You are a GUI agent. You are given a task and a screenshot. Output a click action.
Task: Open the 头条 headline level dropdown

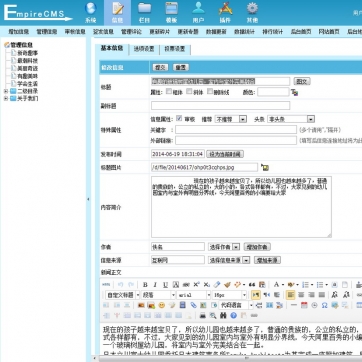coord(291,119)
